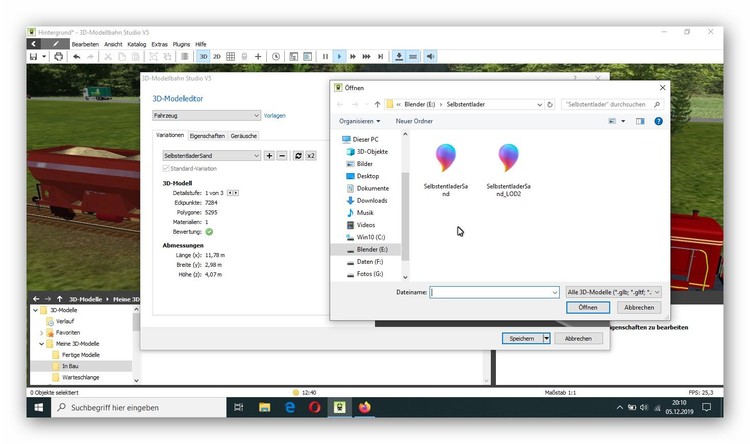Click the x2 scale button

click(311, 156)
